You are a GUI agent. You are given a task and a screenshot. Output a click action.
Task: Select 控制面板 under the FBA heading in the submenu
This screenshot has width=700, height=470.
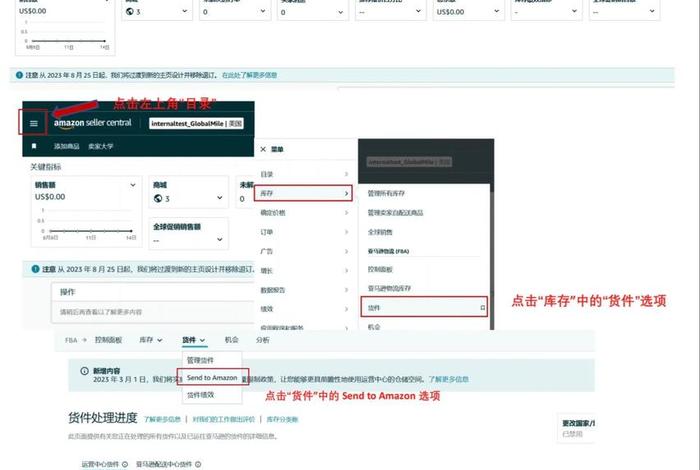click(x=380, y=269)
